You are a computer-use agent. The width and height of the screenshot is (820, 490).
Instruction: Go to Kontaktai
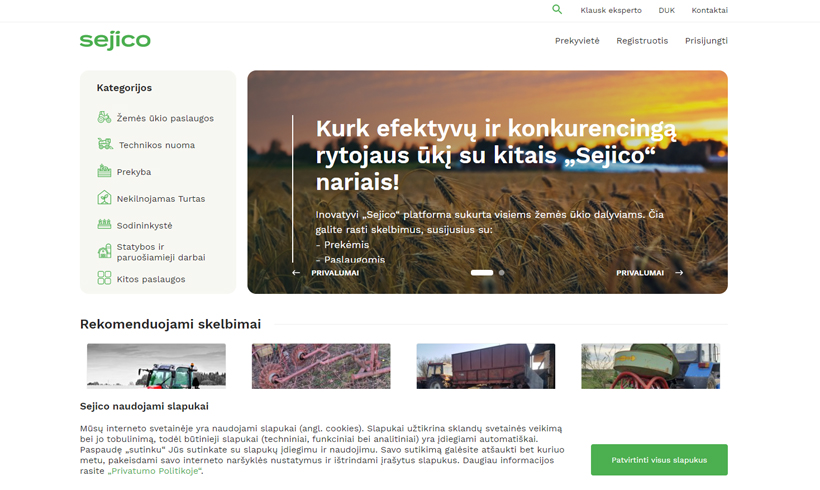(x=709, y=10)
